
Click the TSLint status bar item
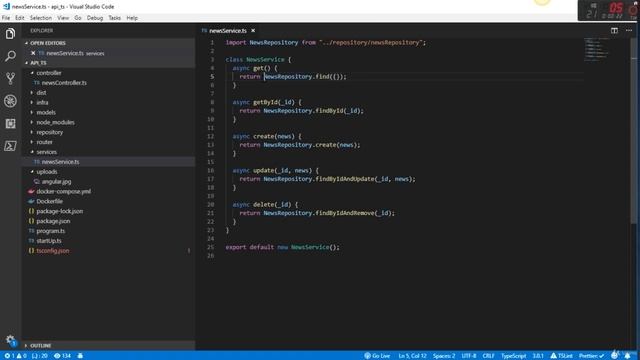561,356
